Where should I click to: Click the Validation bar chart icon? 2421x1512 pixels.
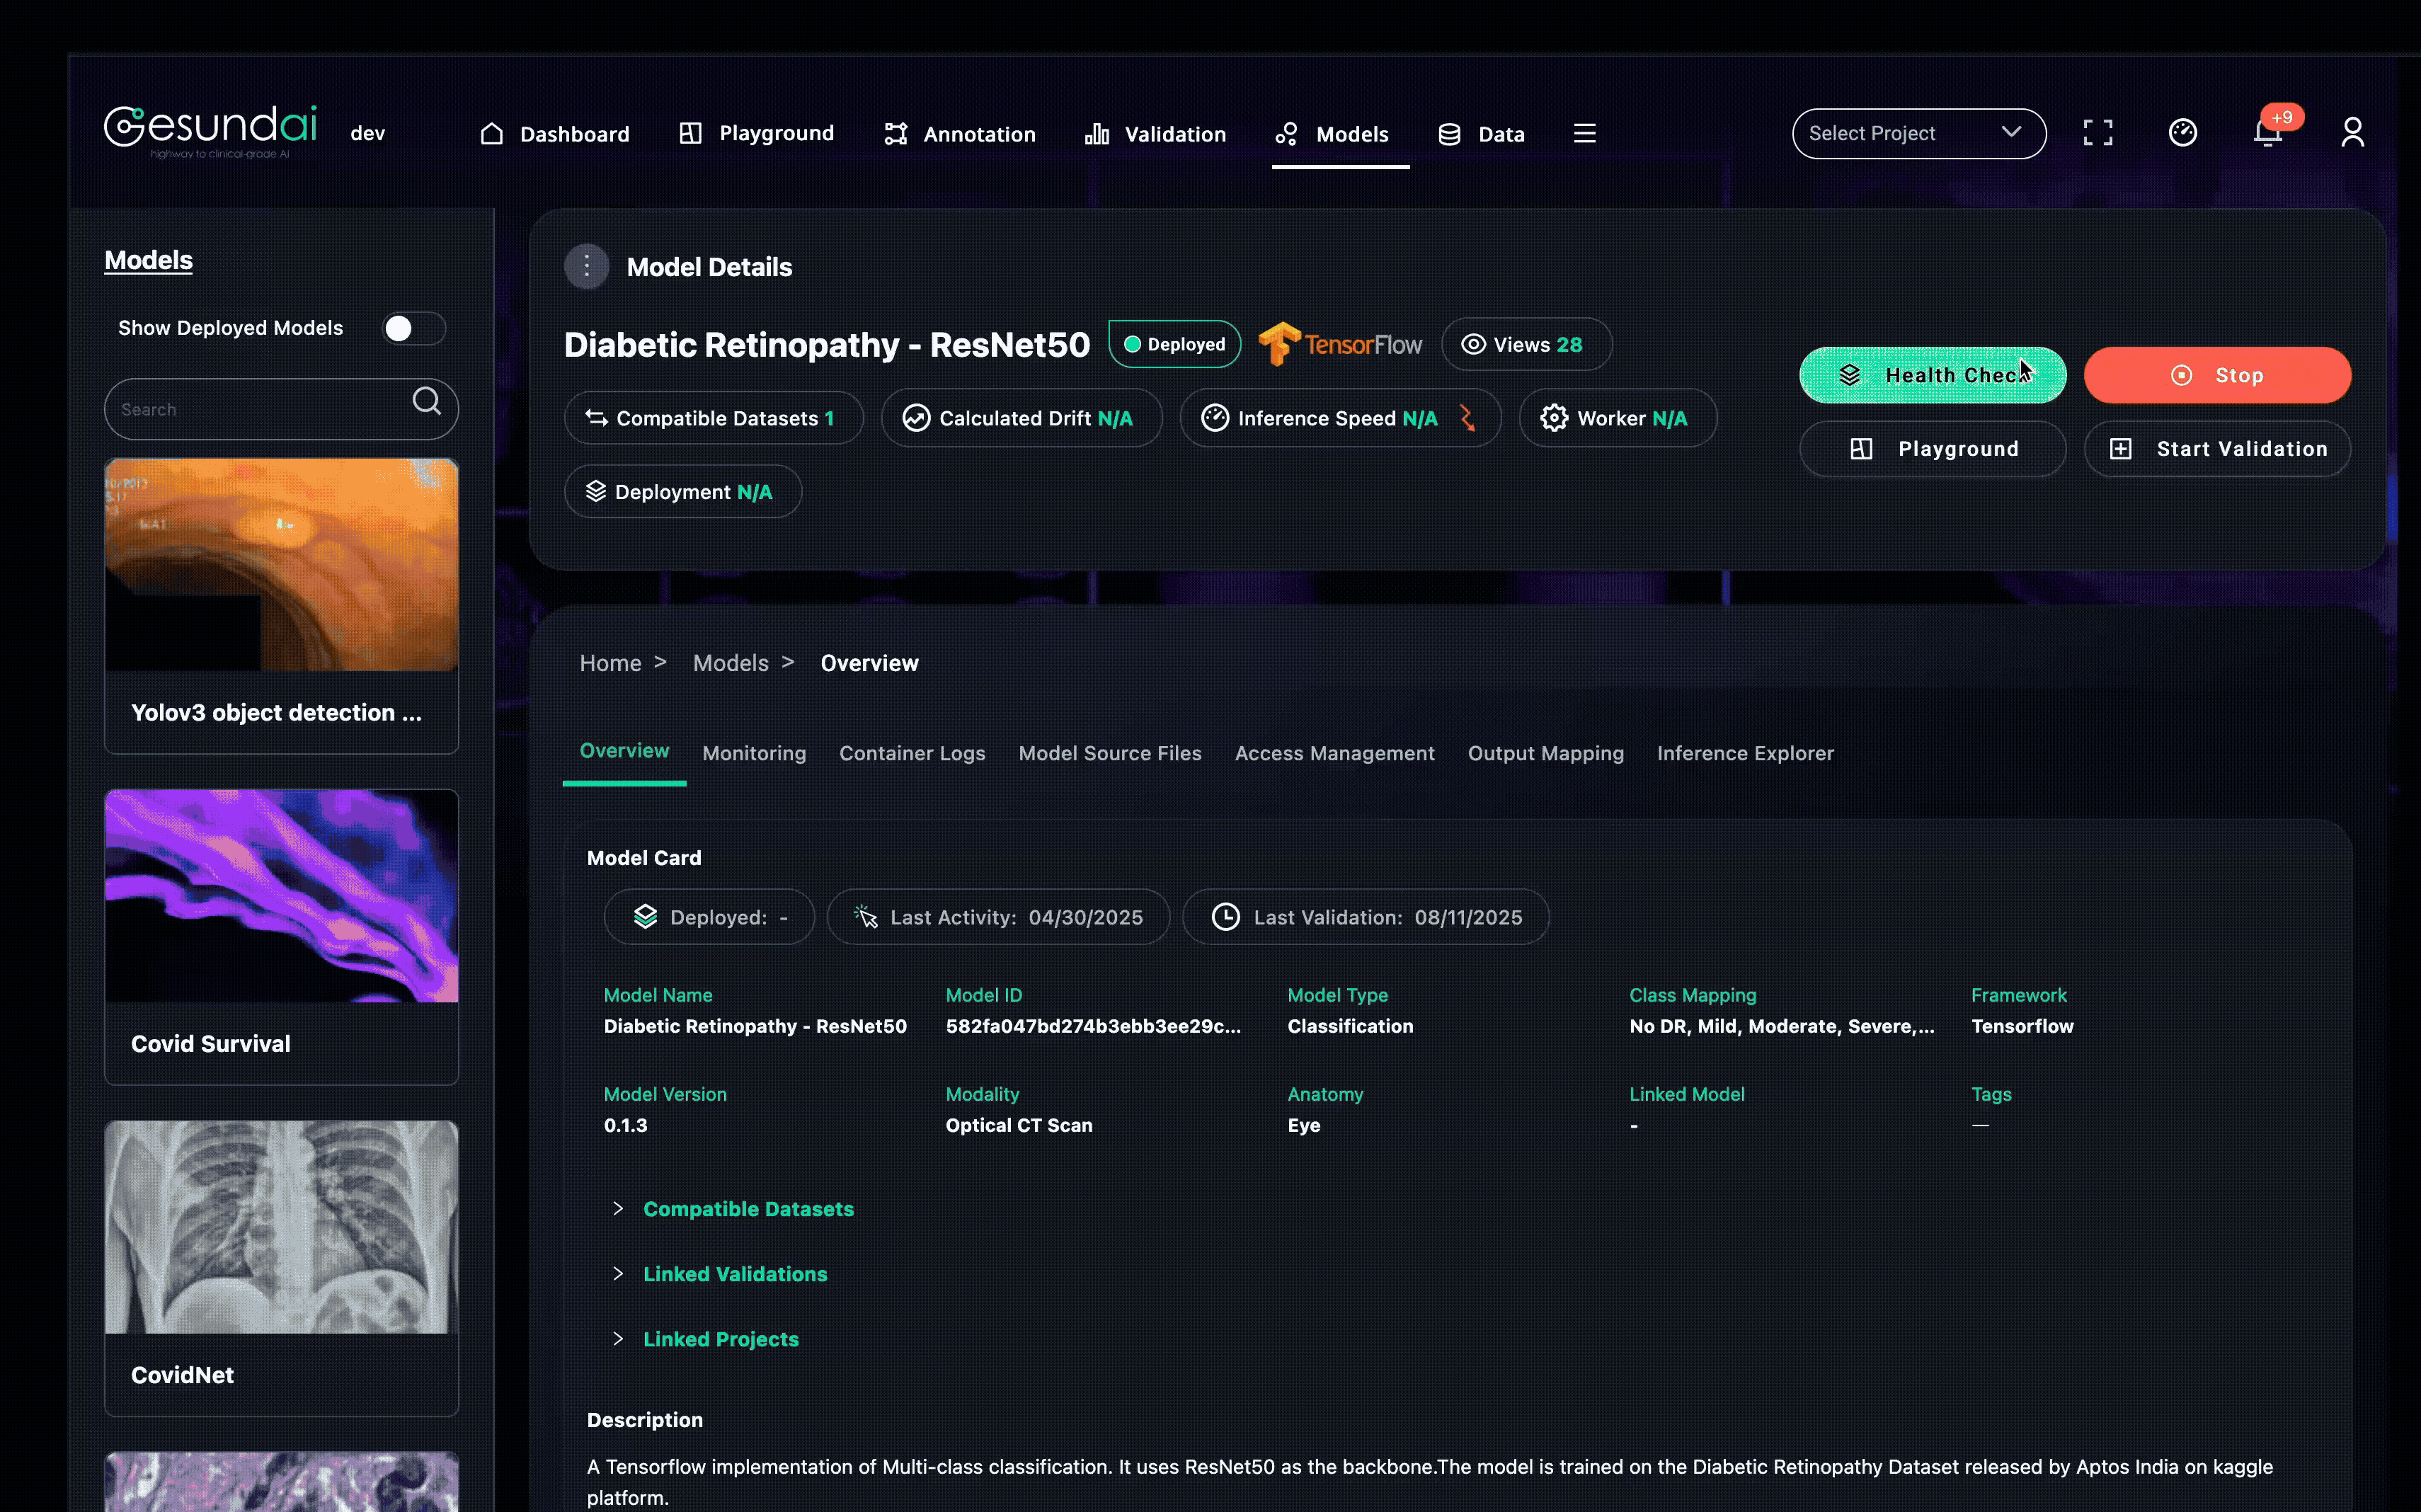point(1097,134)
